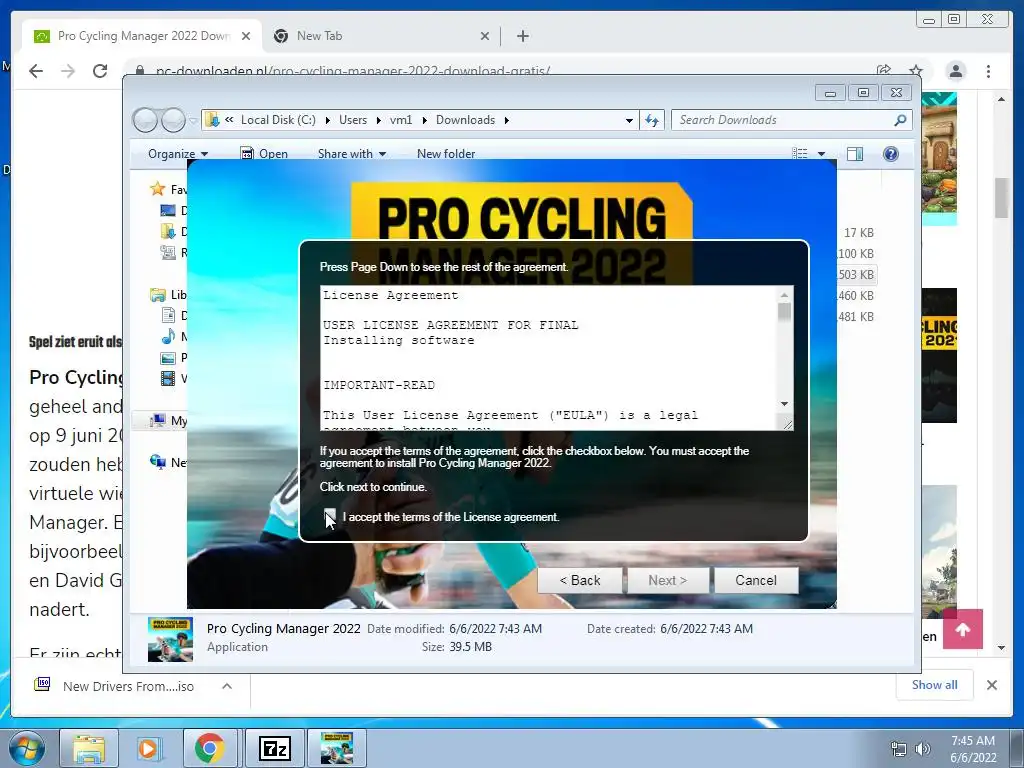Click the Explorer forward navigation button
This screenshot has height=768, width=1024.
(173, 120)
